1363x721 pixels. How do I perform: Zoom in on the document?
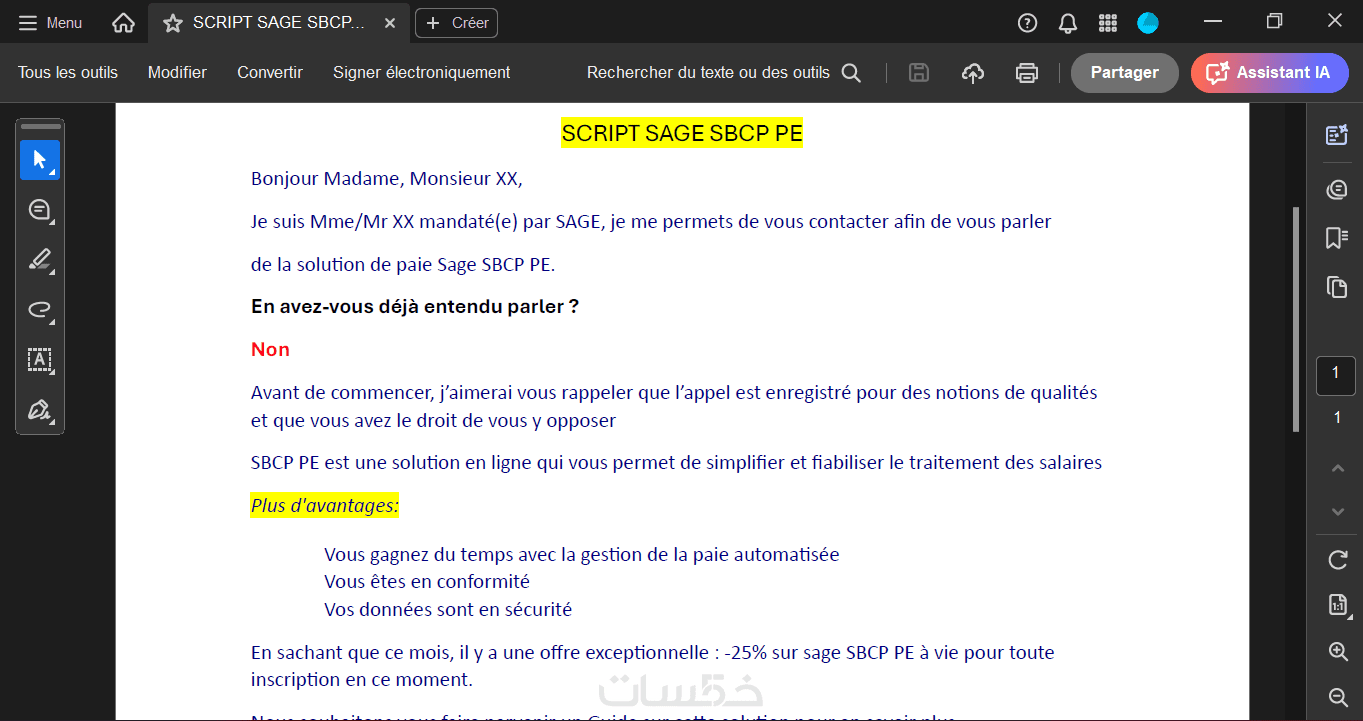1338,651
